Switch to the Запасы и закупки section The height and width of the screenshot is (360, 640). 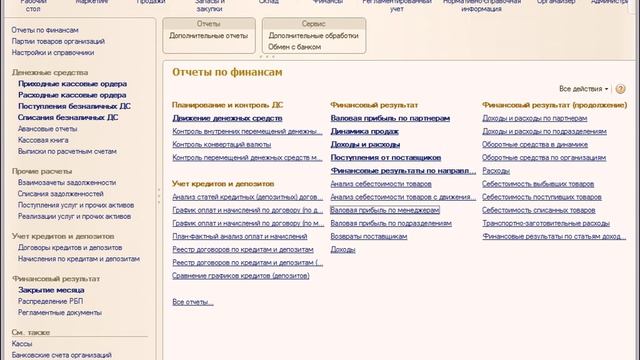coord(209,5)
